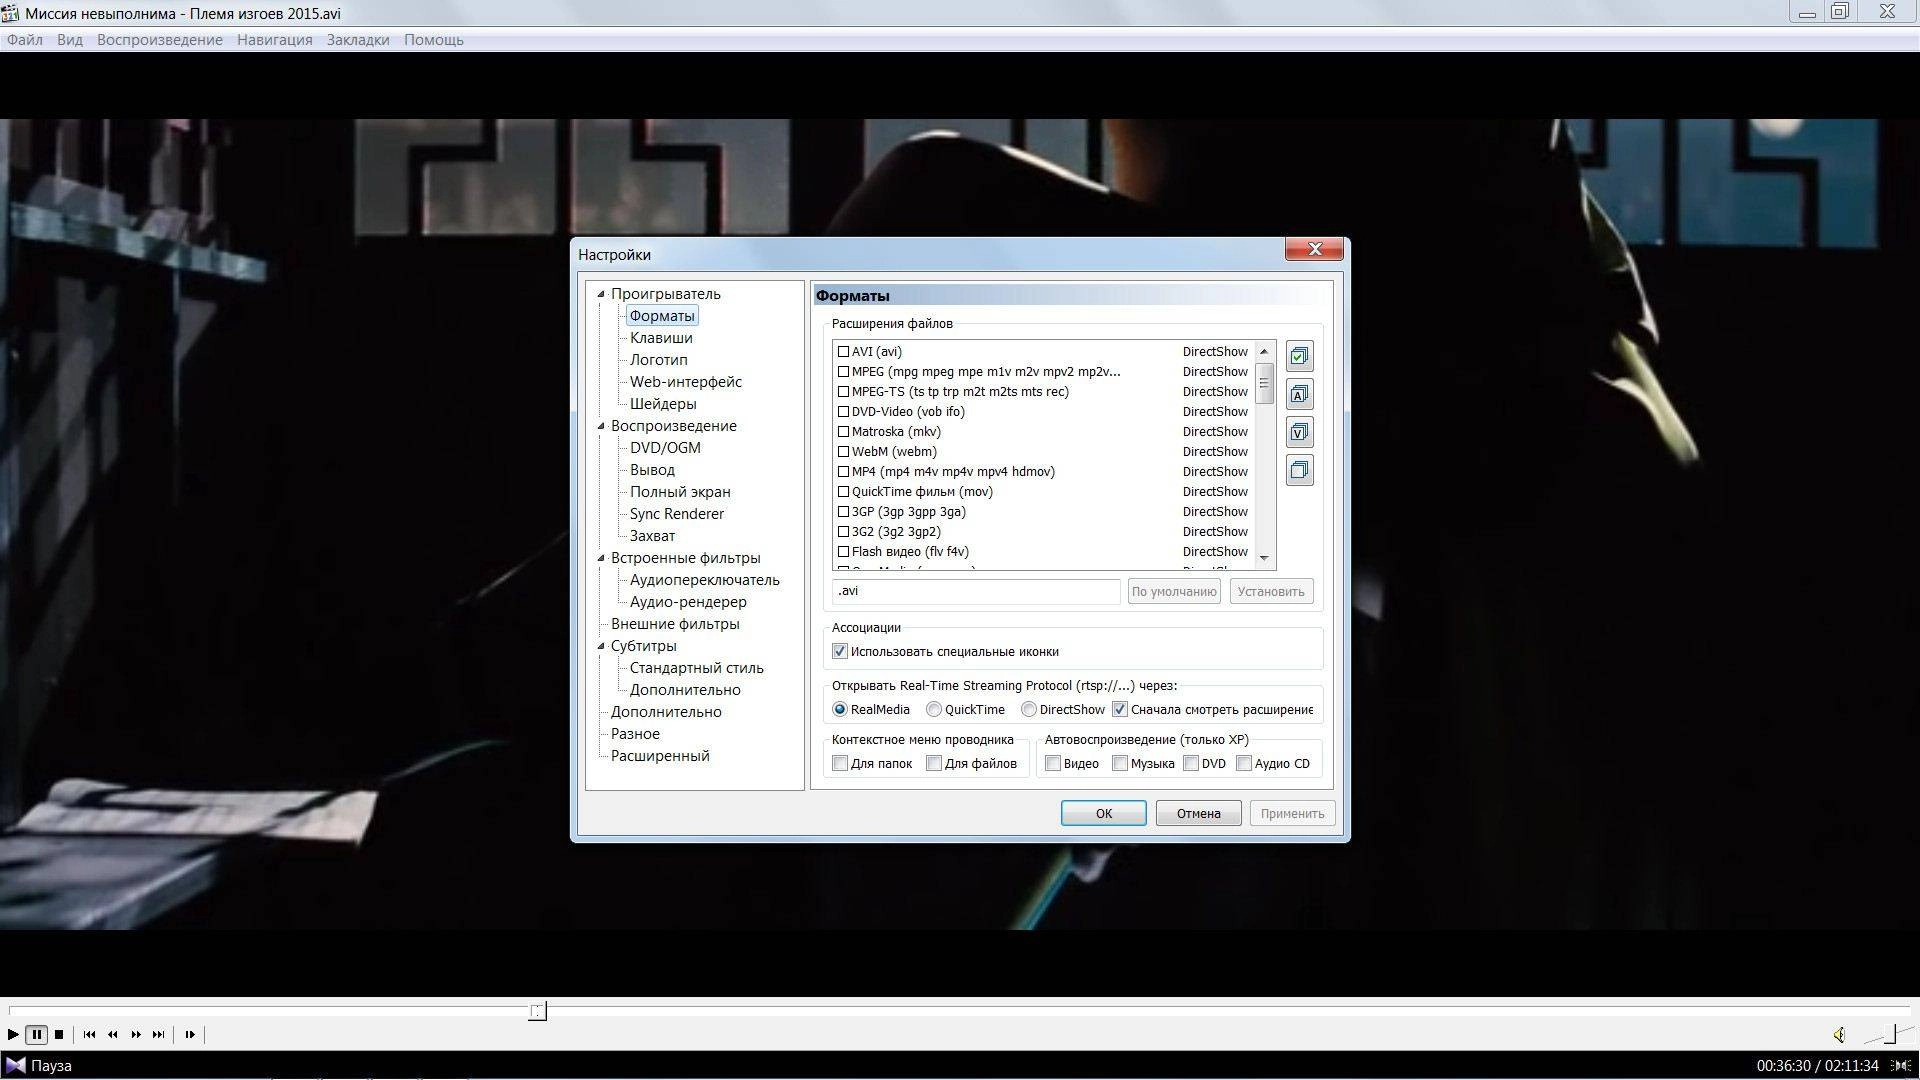The image size is (1920, 1080).
Task: Open the Навигация menu
Action: (x=275, y=40)
